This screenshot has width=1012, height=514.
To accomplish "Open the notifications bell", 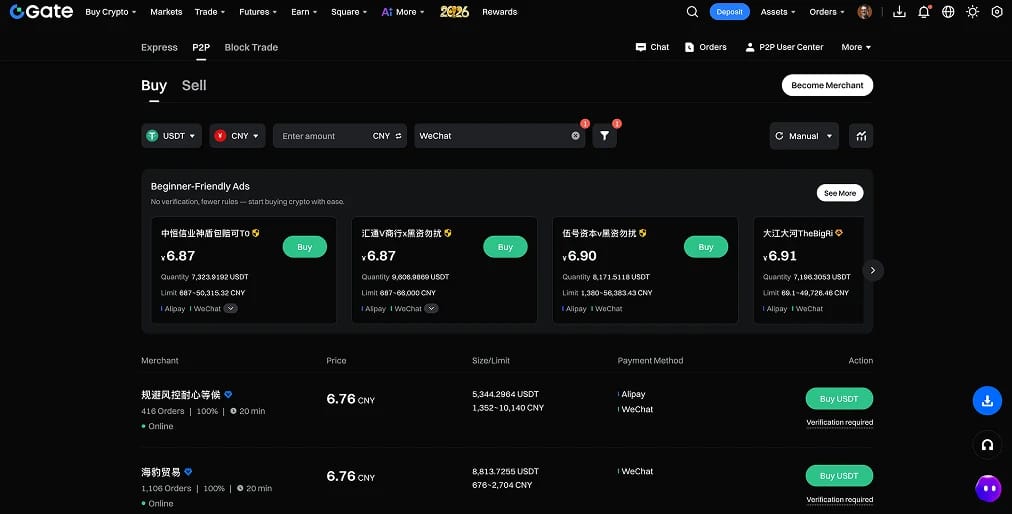I will pyautogui.click(x=924, y=12).
